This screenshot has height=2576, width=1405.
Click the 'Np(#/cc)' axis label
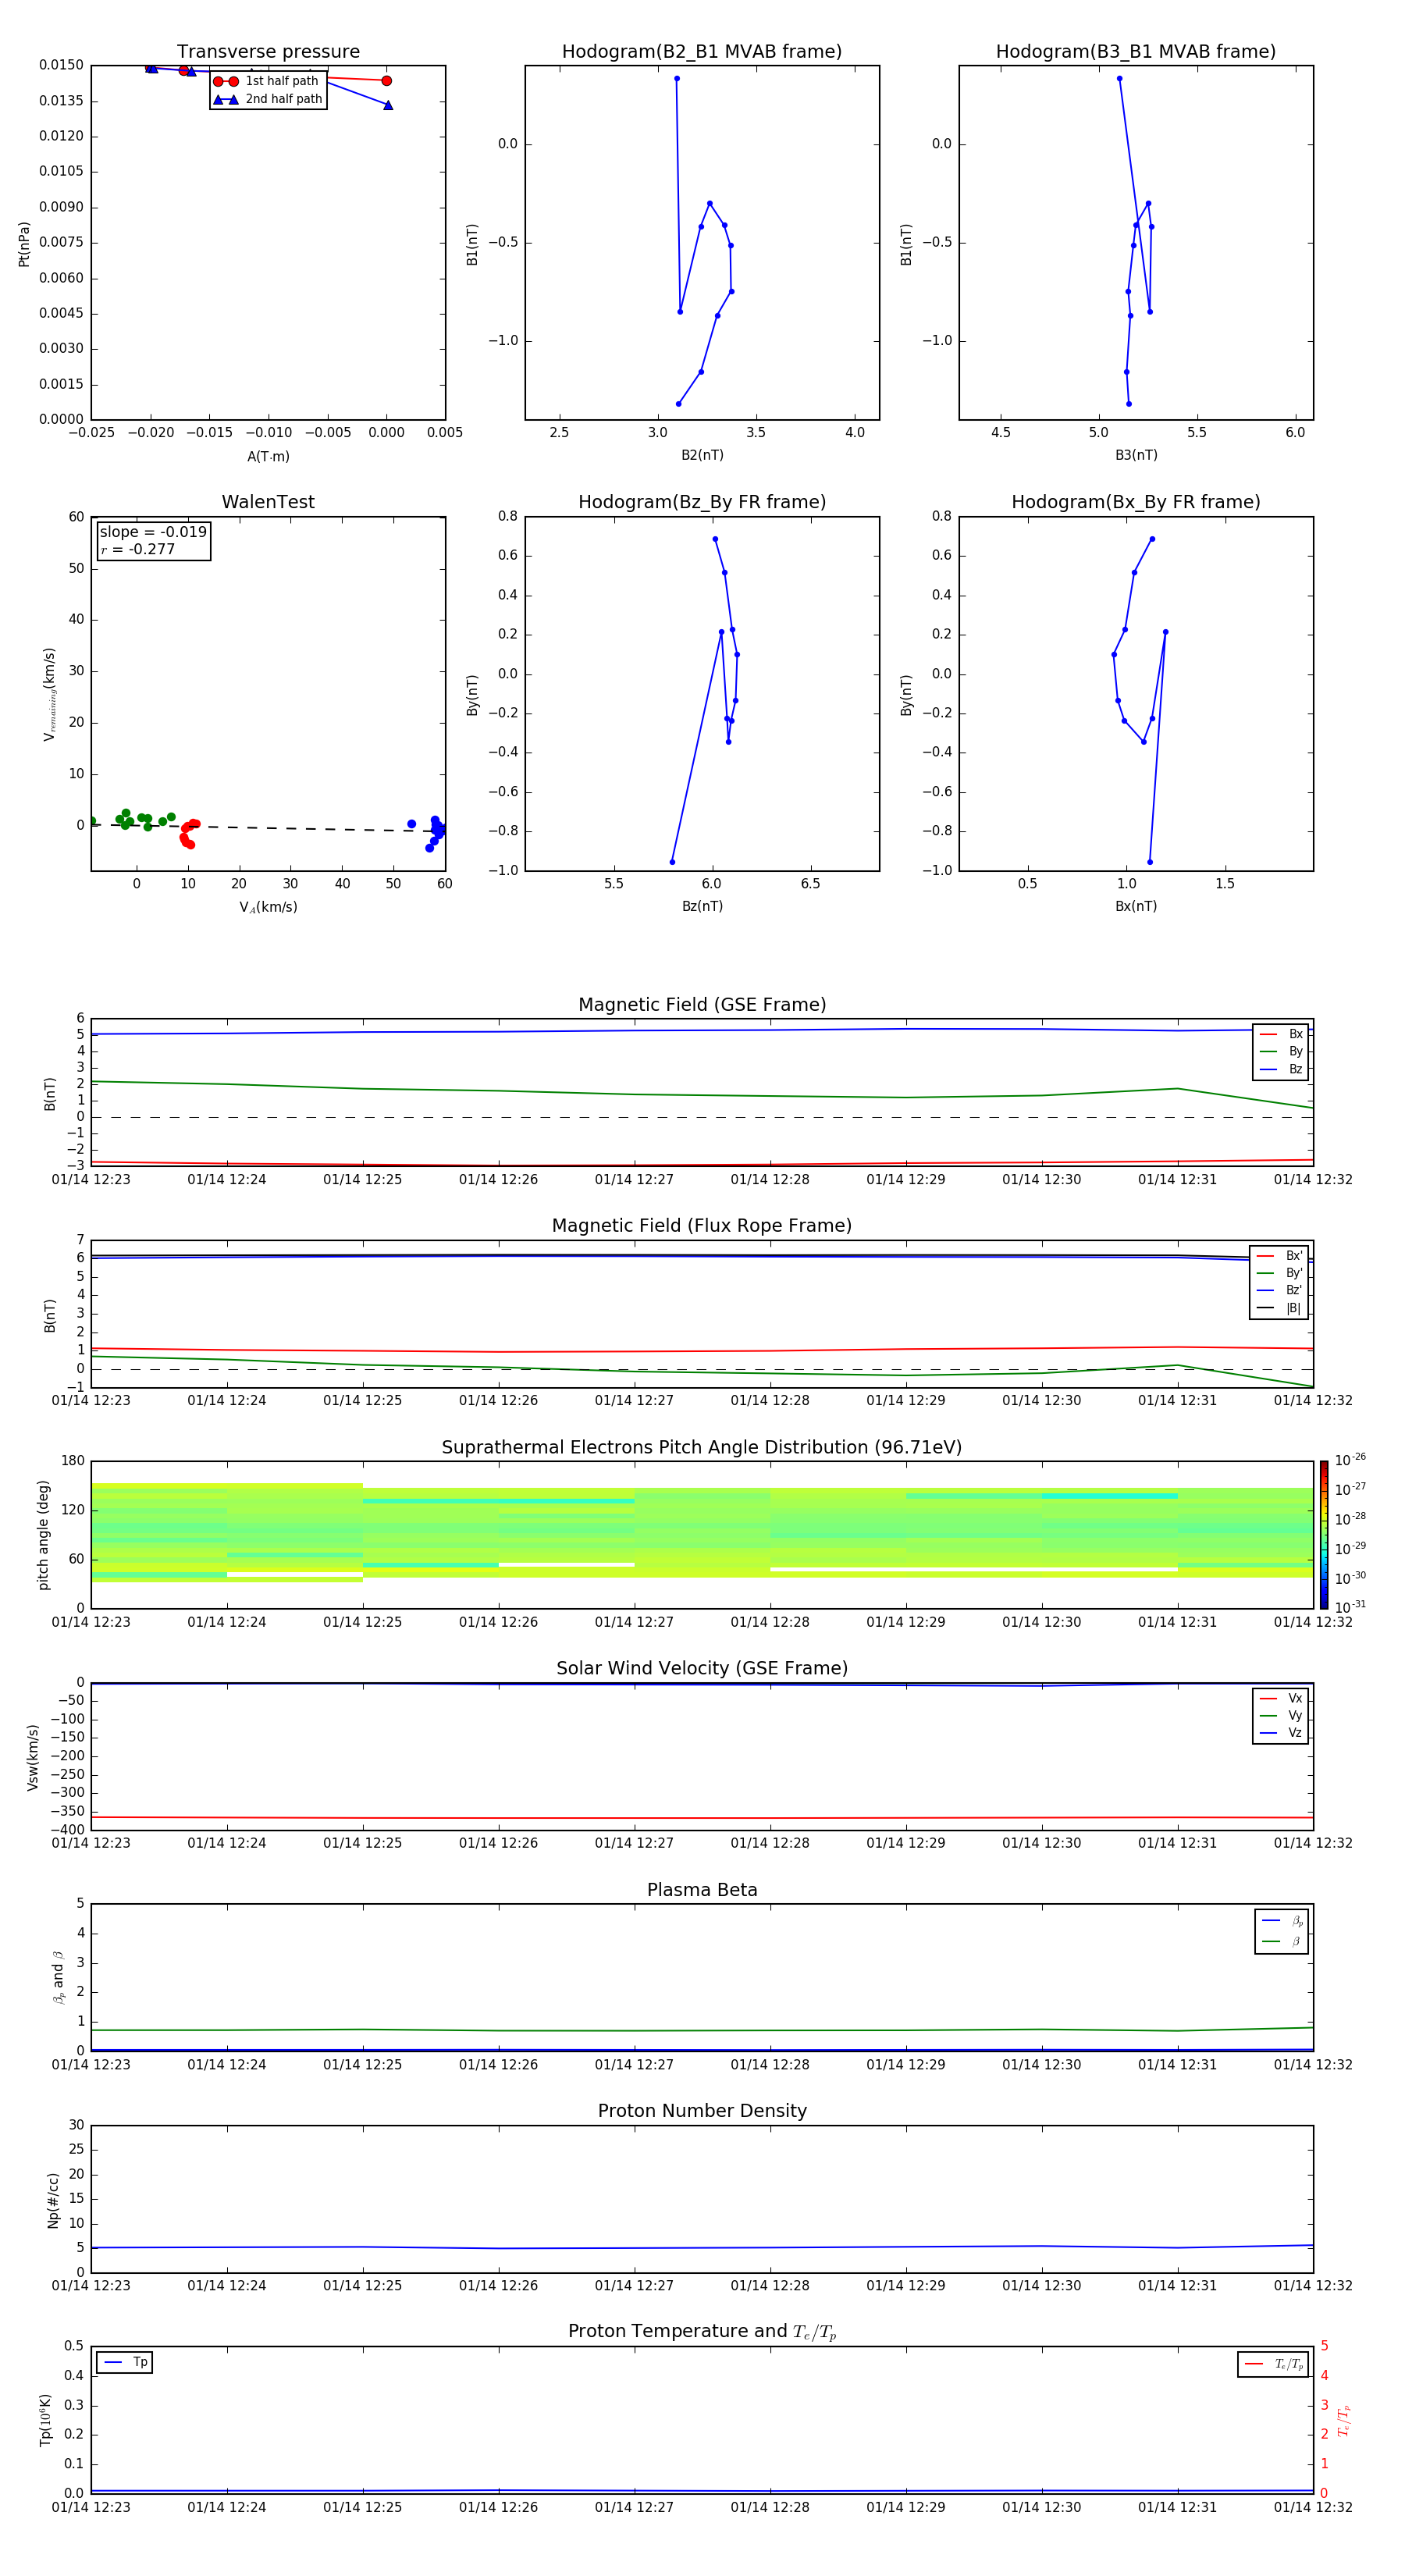tap(52, 2199)
